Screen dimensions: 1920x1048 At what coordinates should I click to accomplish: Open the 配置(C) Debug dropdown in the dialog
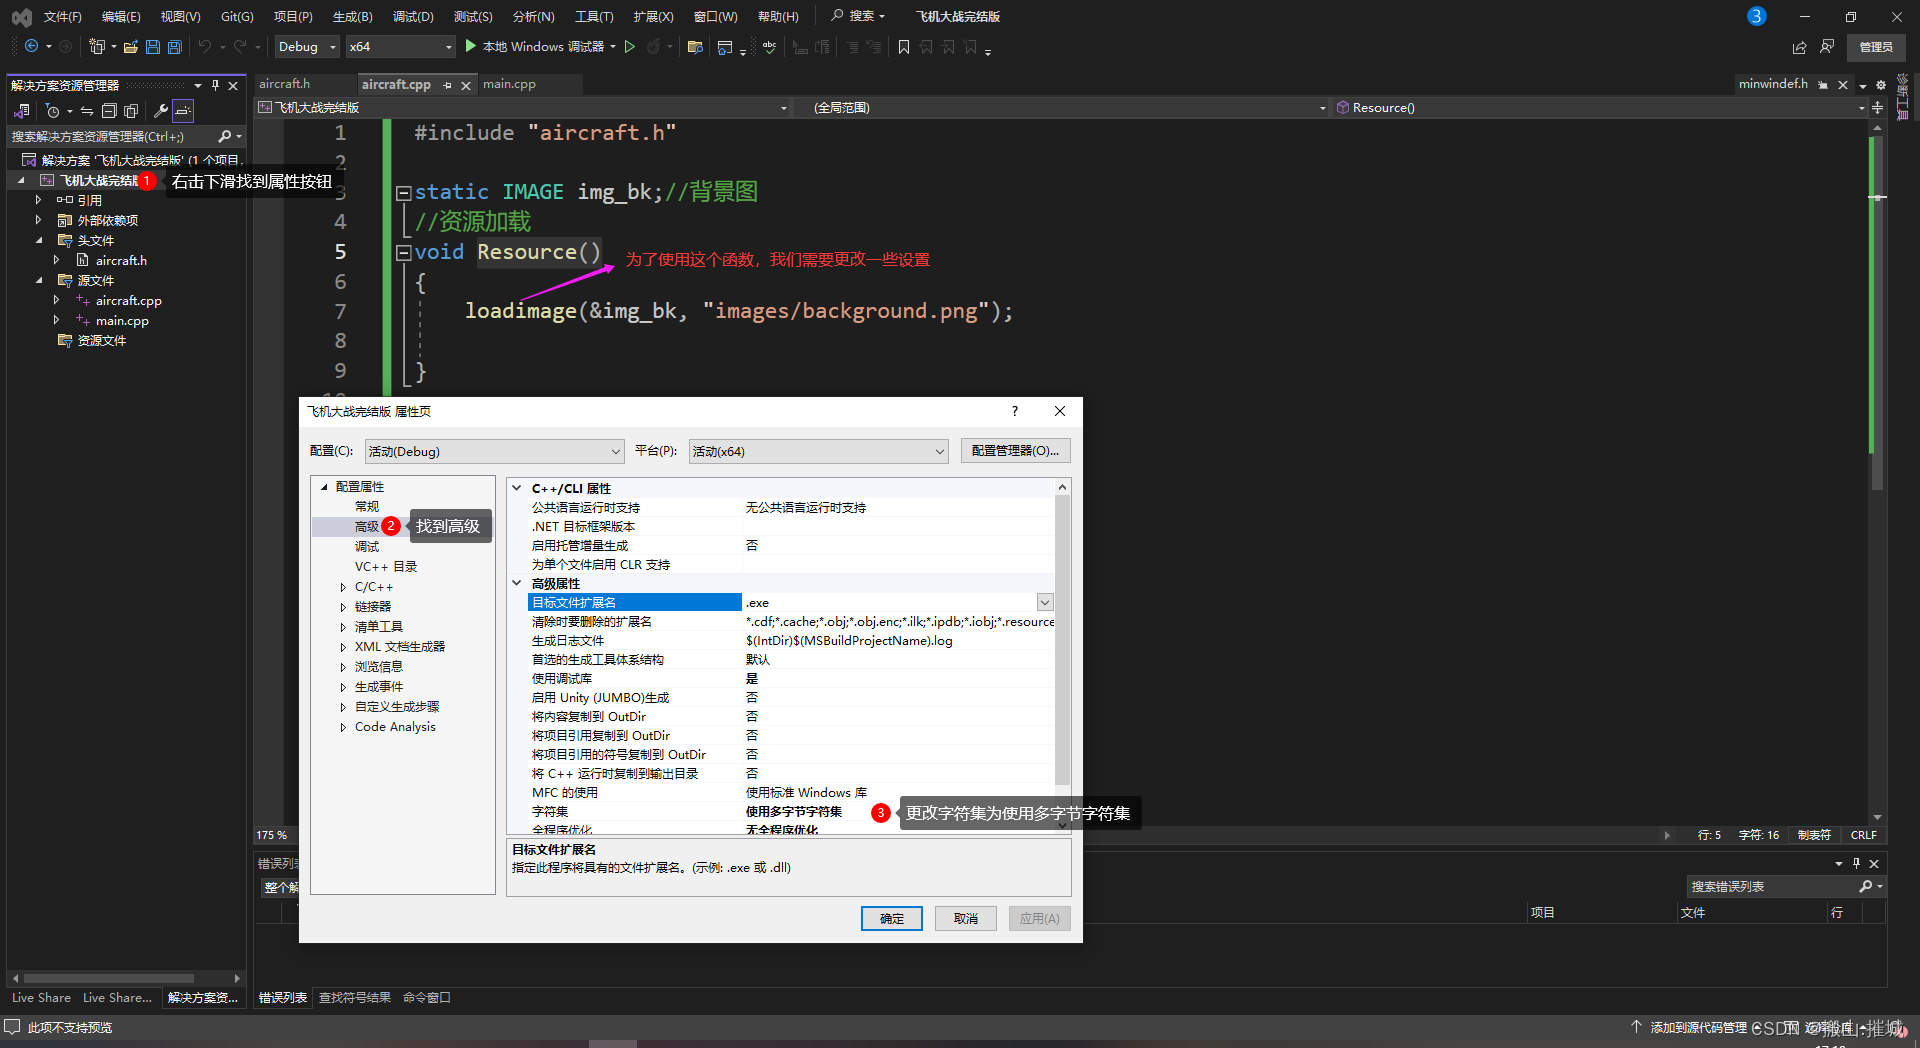(x=494, y=452)
